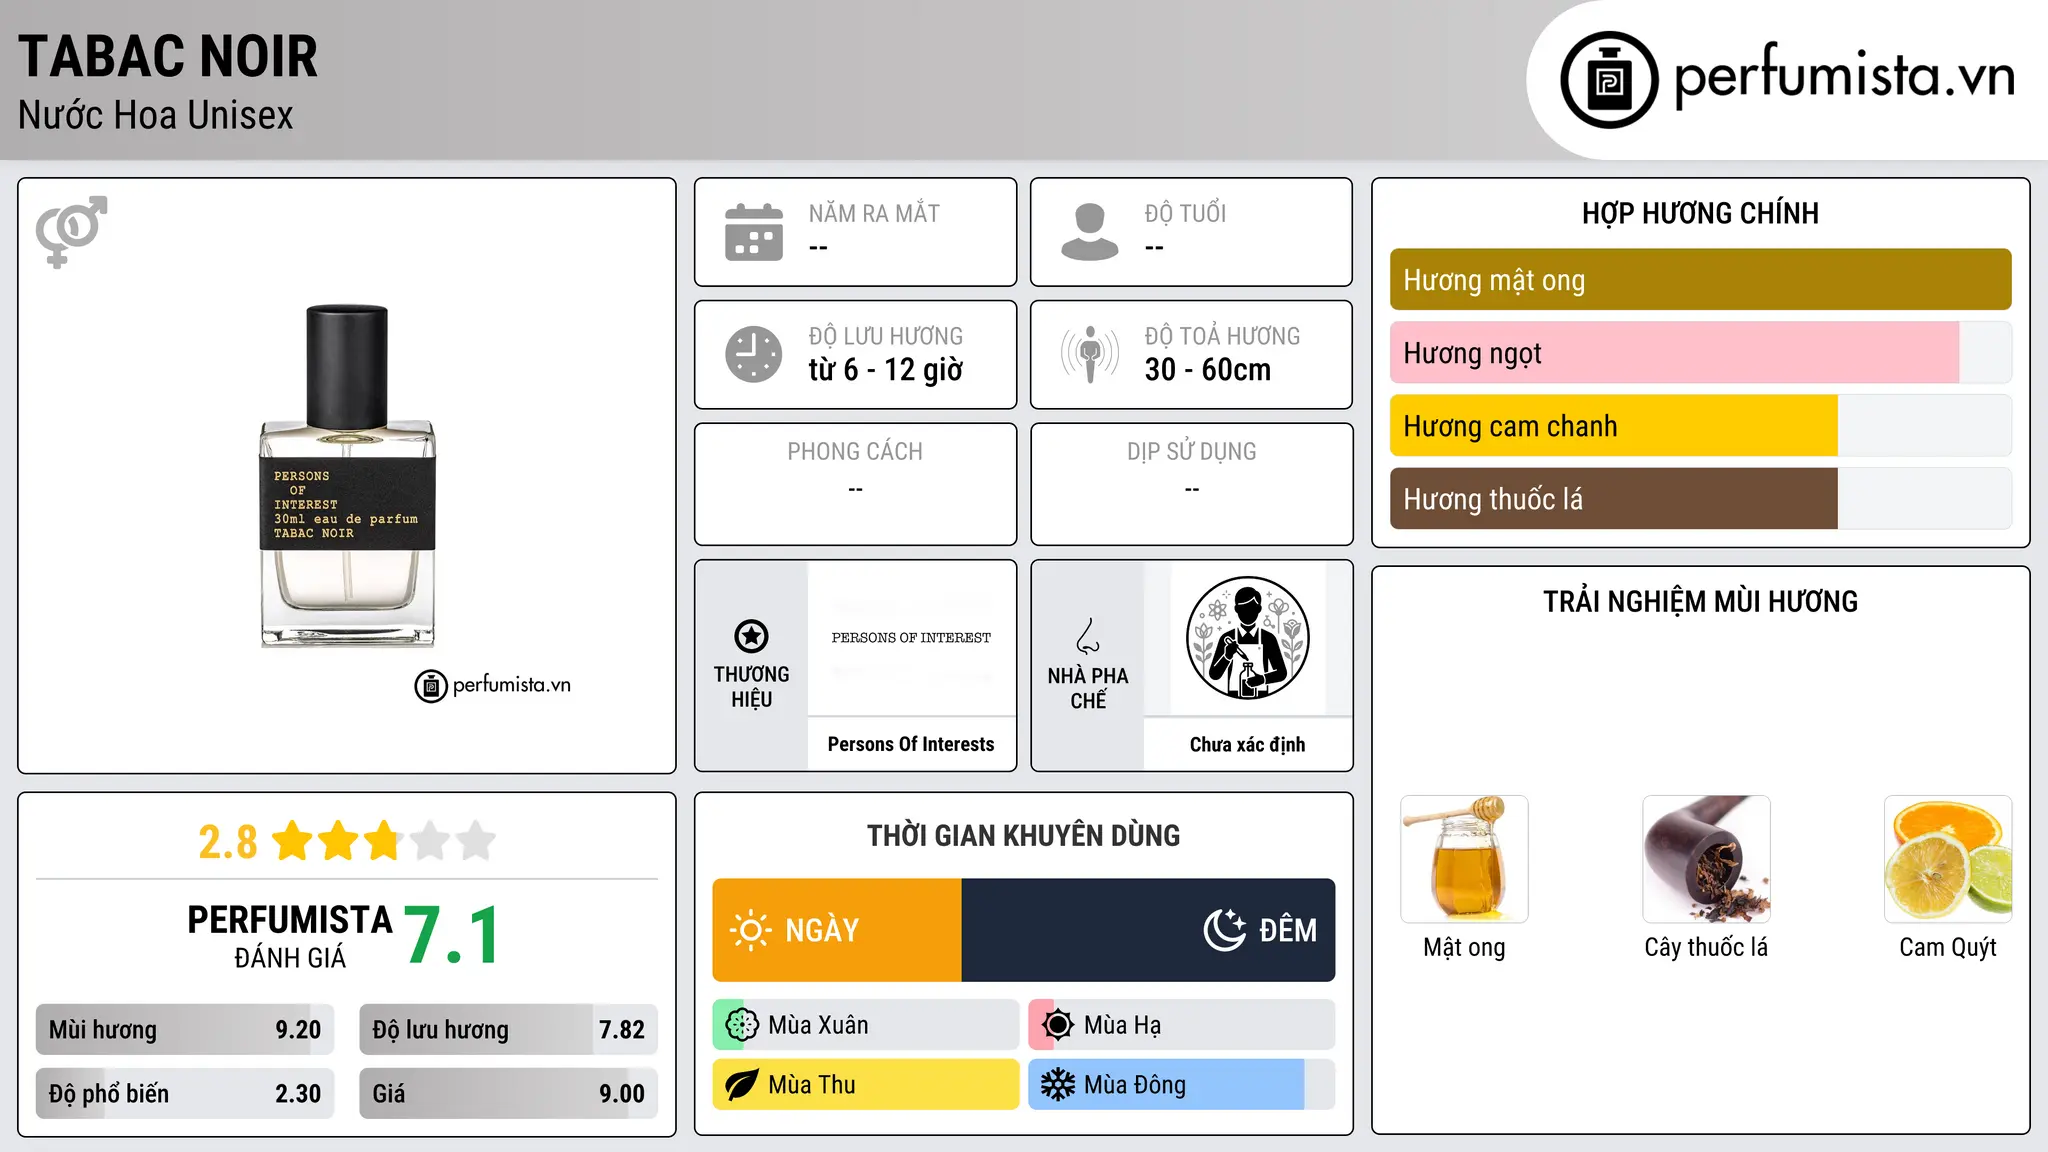Select the Hương ngọt accord bar
This screenshot has width=2048, height=1152.
(1700, 353)
